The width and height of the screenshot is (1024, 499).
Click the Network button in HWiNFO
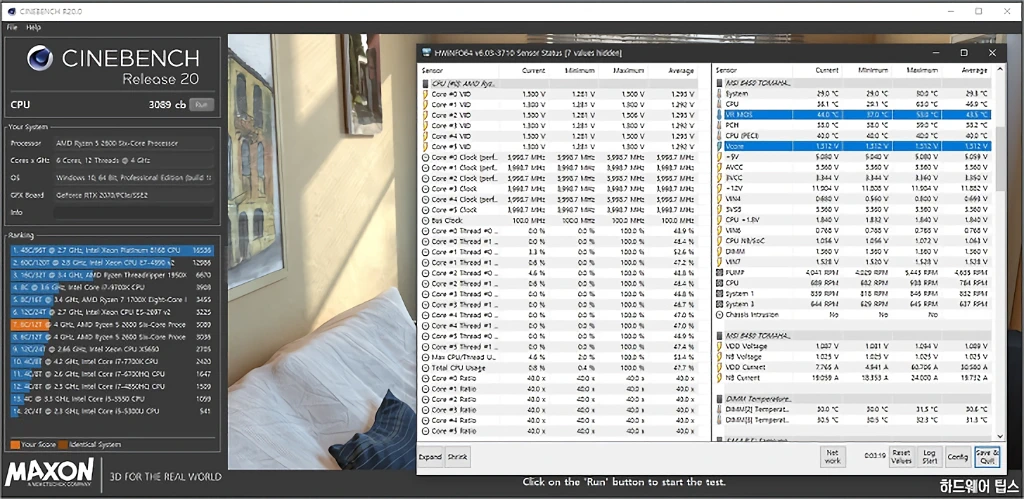pyautogui.click(x=832, y=457)
